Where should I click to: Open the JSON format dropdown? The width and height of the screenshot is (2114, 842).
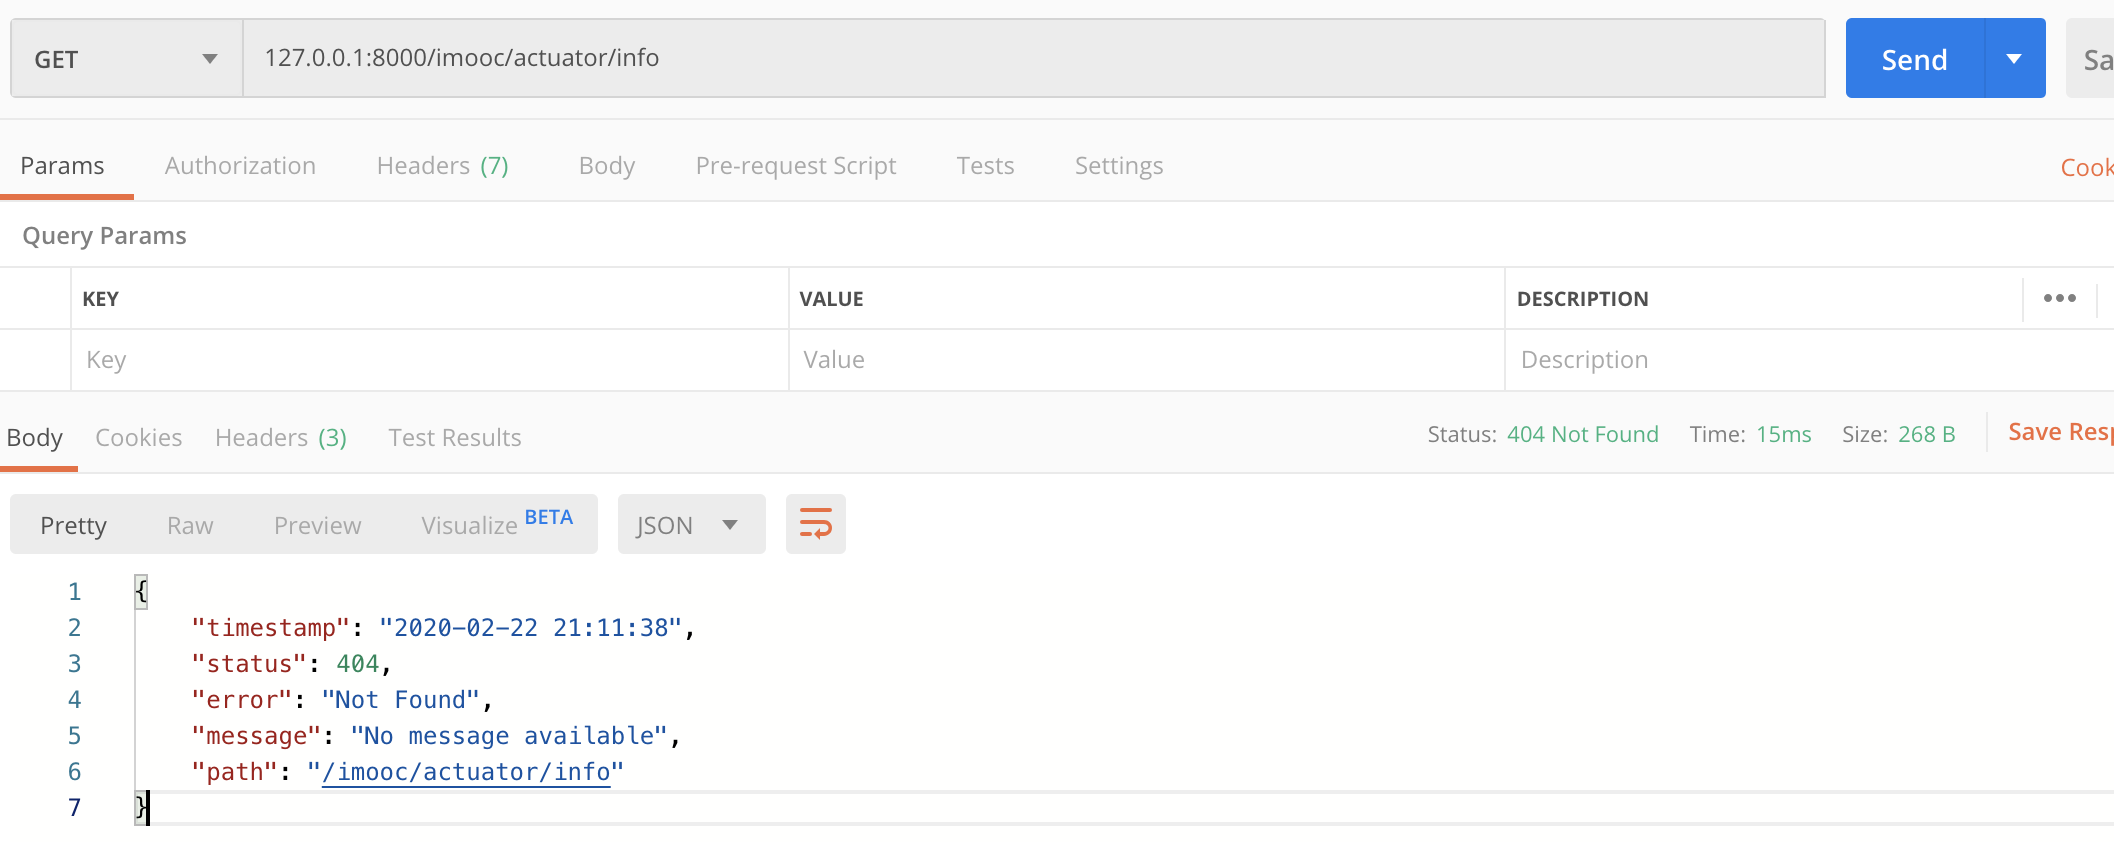pos(690,525)
